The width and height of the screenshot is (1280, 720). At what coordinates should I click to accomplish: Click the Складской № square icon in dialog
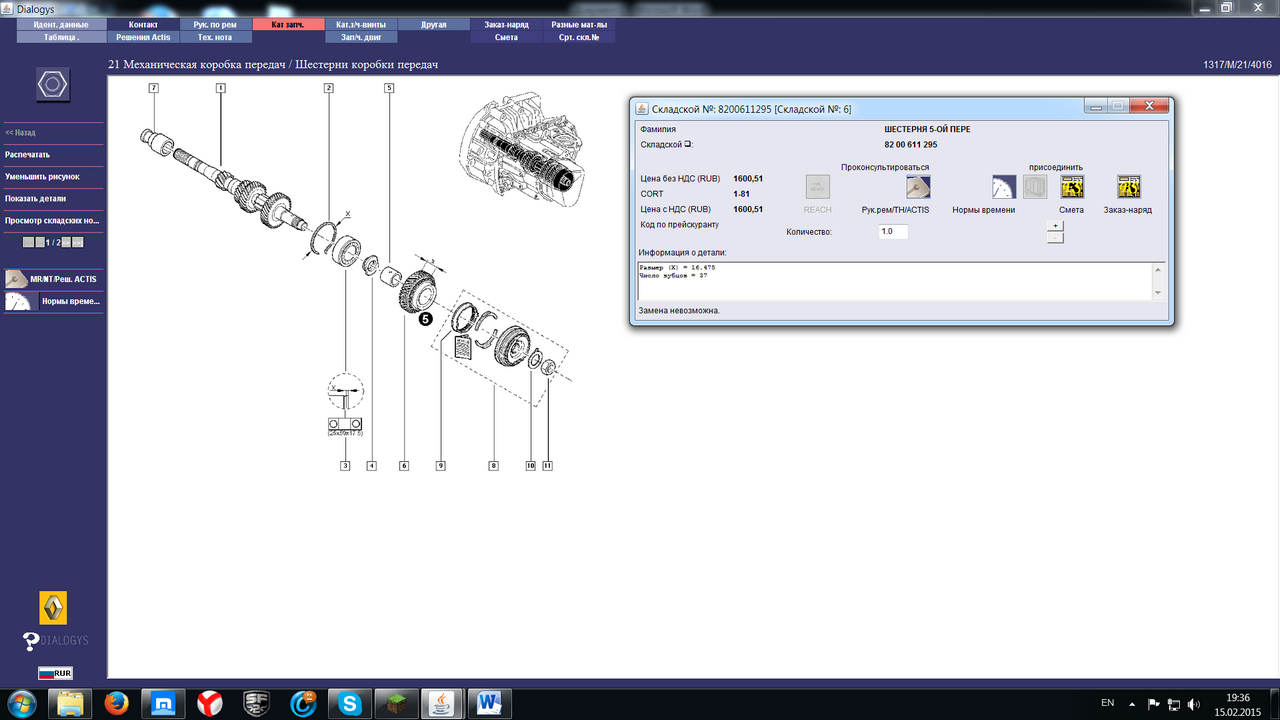tap(687, 144)
